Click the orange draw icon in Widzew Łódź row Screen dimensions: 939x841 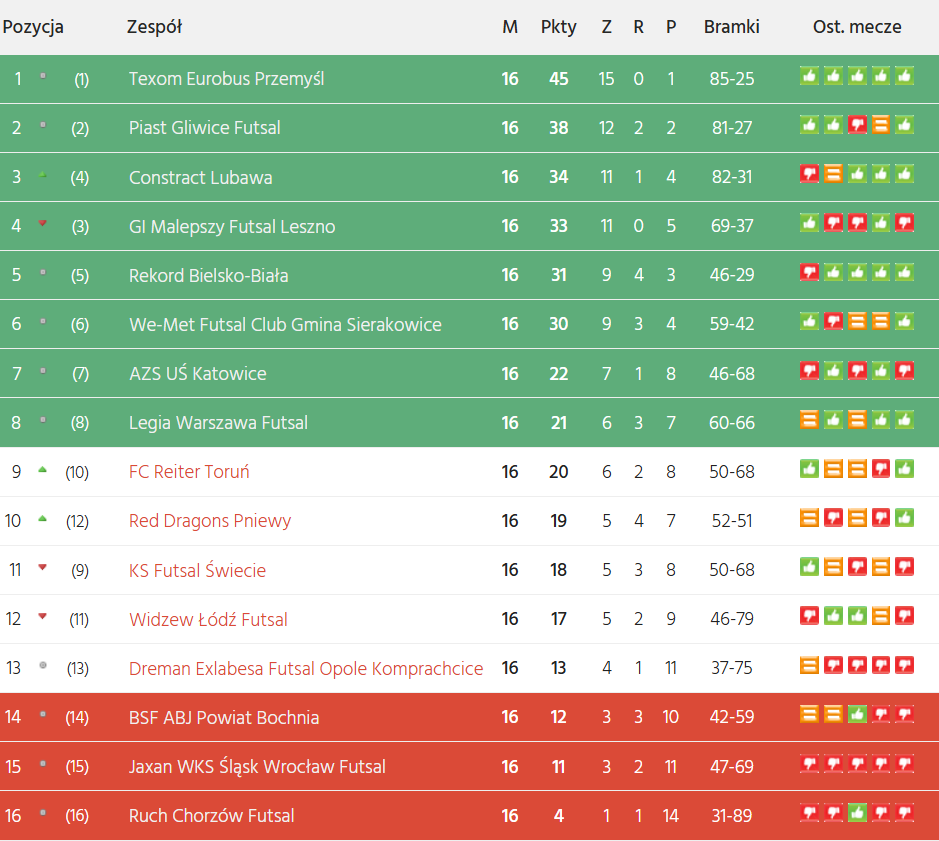[881, 616]
